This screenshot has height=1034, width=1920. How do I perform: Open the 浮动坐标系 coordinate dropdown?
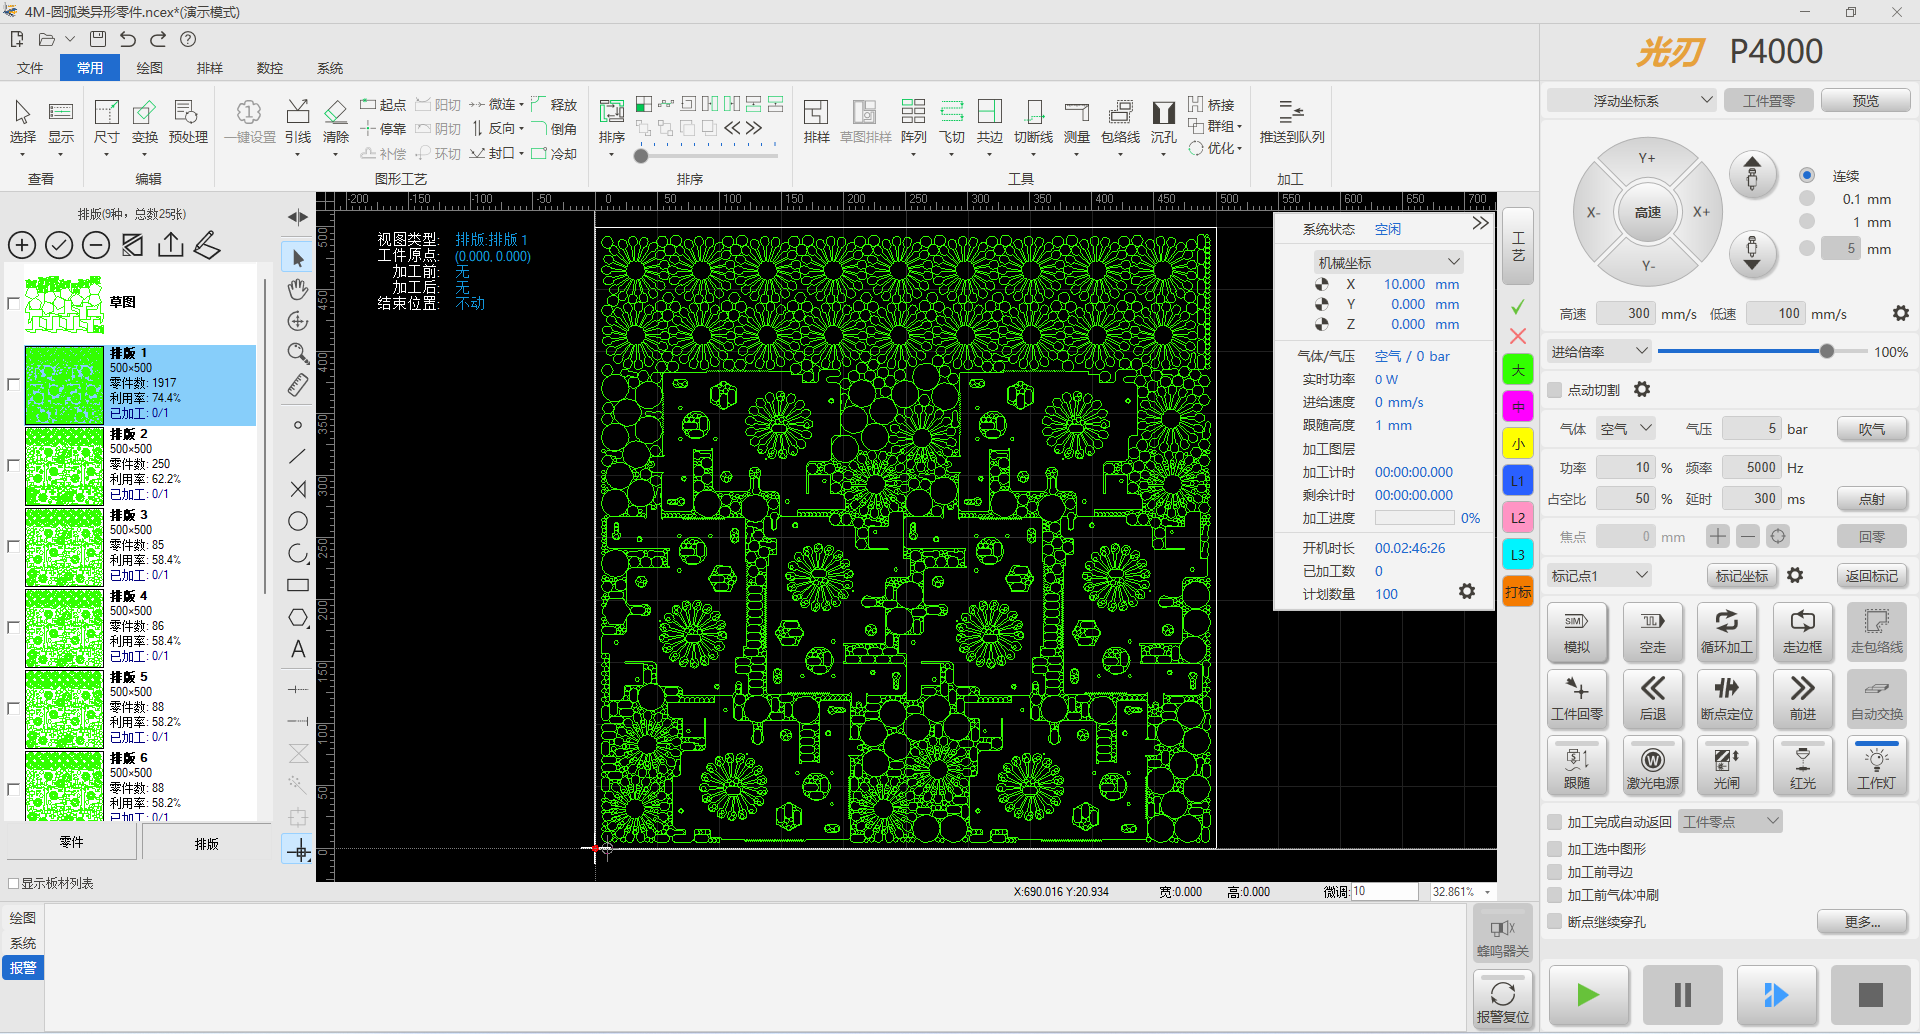[1632, 101]
